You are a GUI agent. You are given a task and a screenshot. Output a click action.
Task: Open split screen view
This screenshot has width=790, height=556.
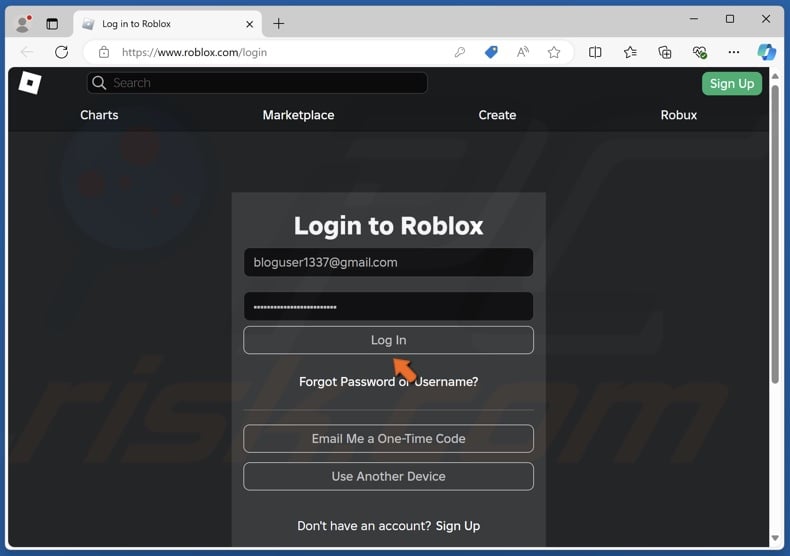[595, 52]
